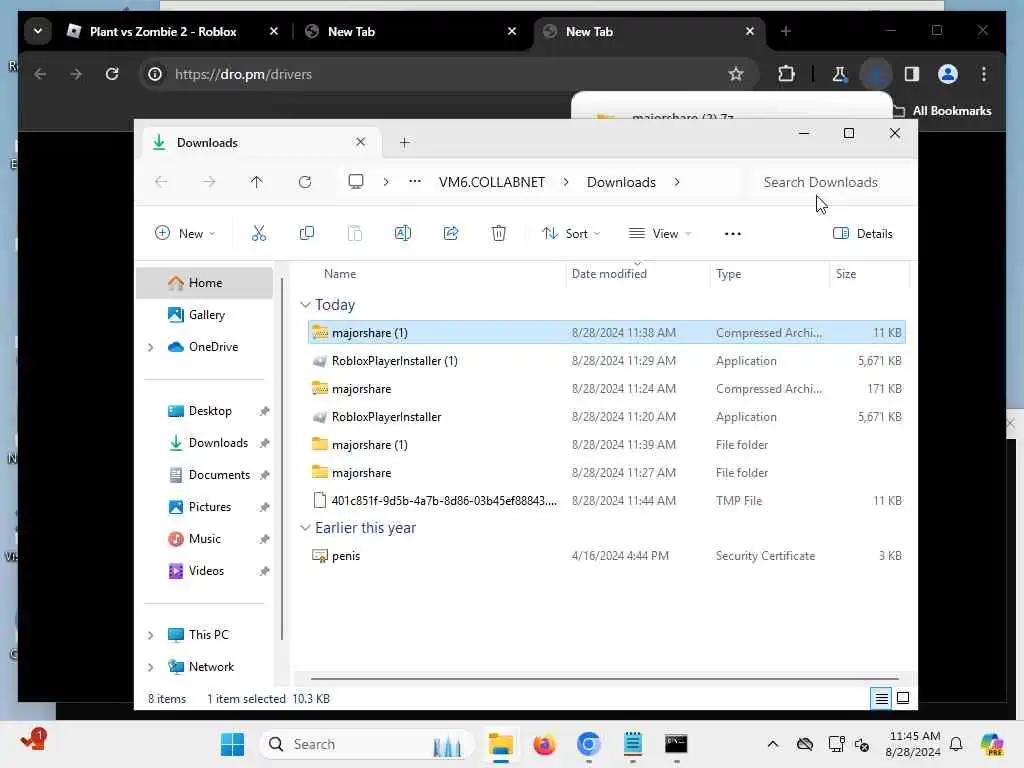
Task: Expand OneDrive in navigation pane
Action: coord(151,347)
